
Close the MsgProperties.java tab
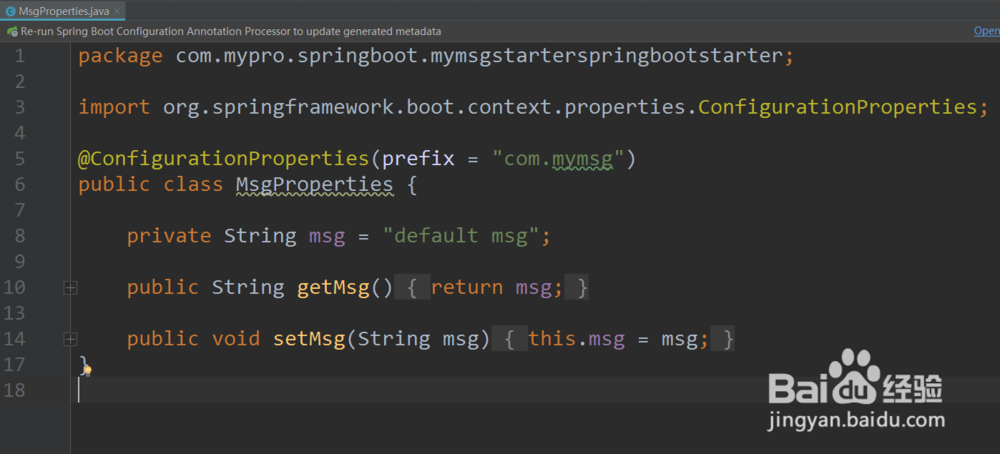point(117,11)
